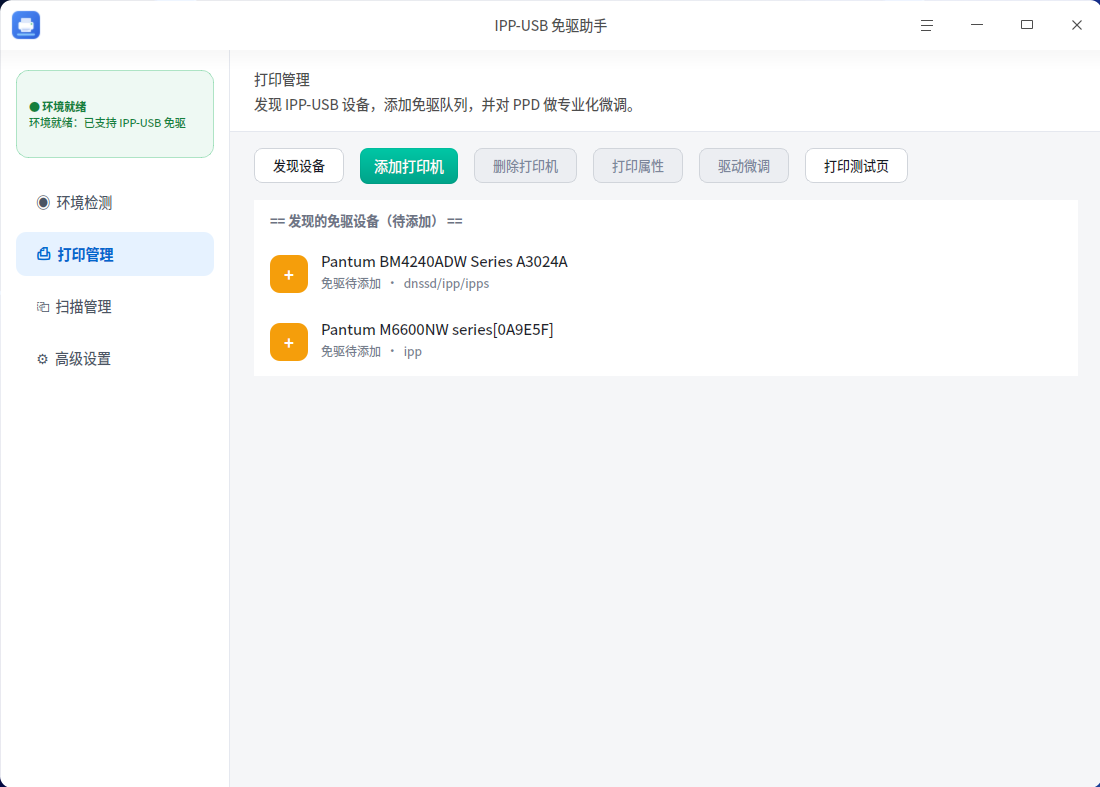Click the blue printer app icon
Screen dimensions: 1100x787
tap(26, 25)
